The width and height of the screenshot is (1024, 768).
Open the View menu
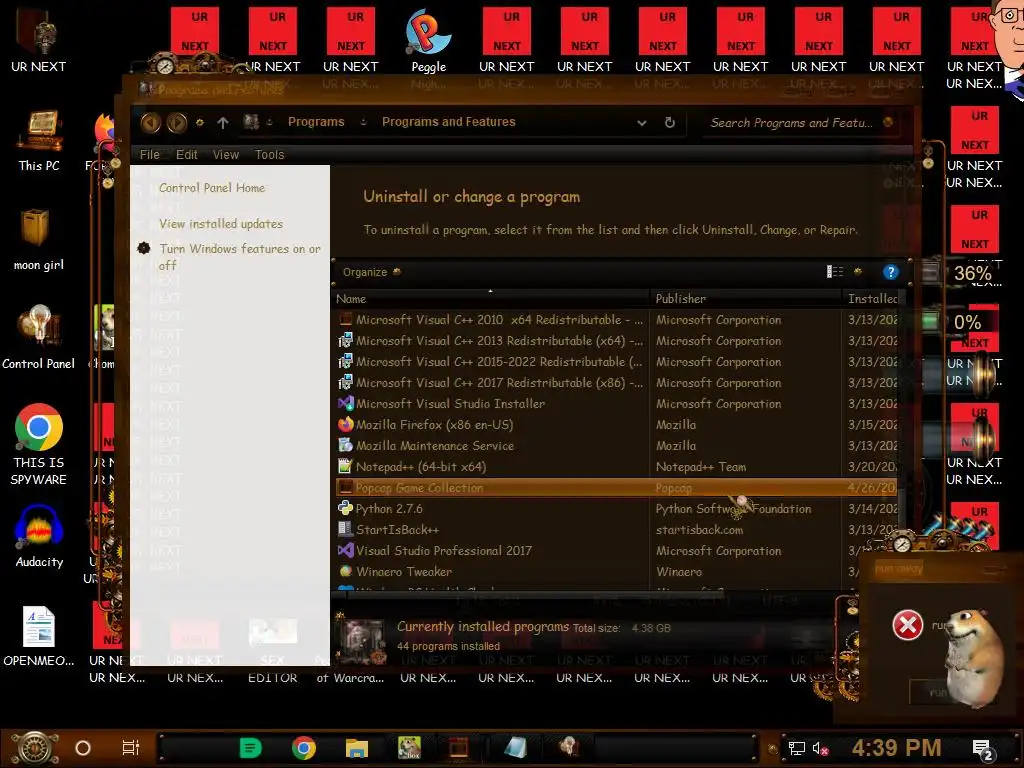click(x=225, y=155)
